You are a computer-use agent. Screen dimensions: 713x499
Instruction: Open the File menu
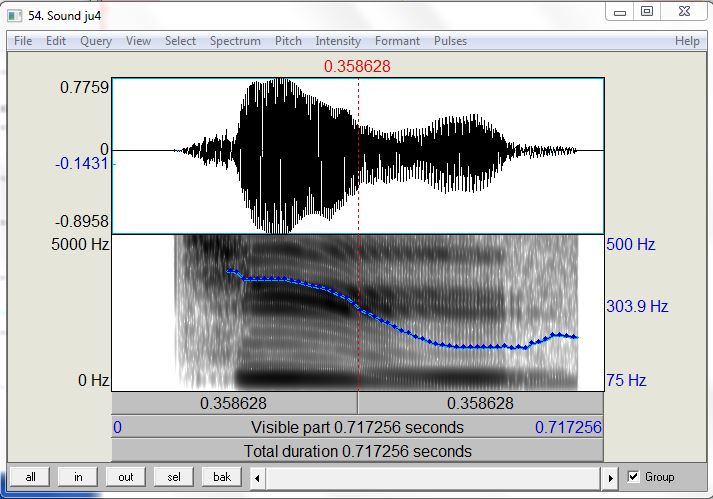click(x=23, y=41)
